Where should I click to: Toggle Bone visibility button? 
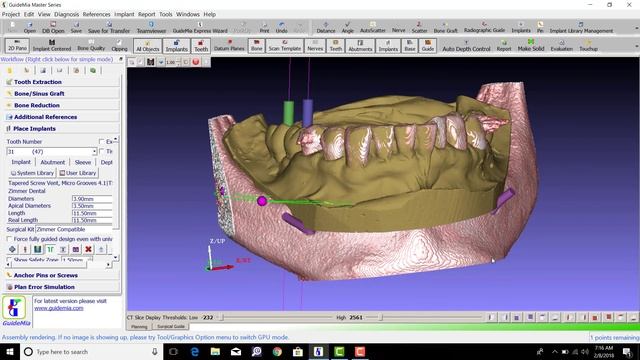pyautogui.click(x=257, y=45)
